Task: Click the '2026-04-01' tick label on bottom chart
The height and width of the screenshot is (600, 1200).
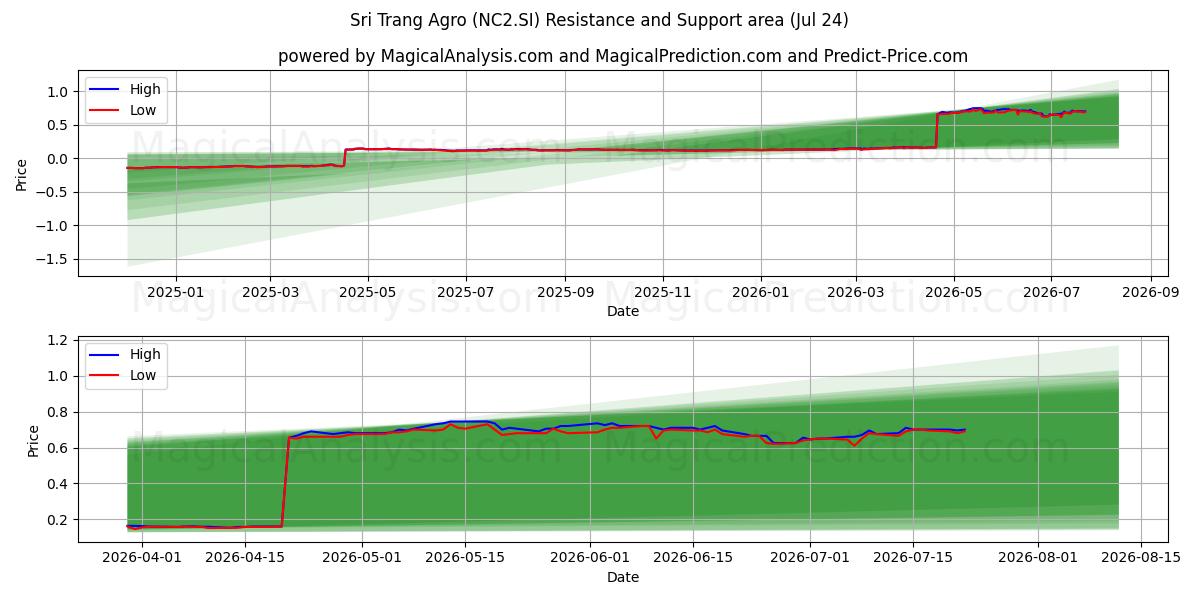Action: click(140, 557)
